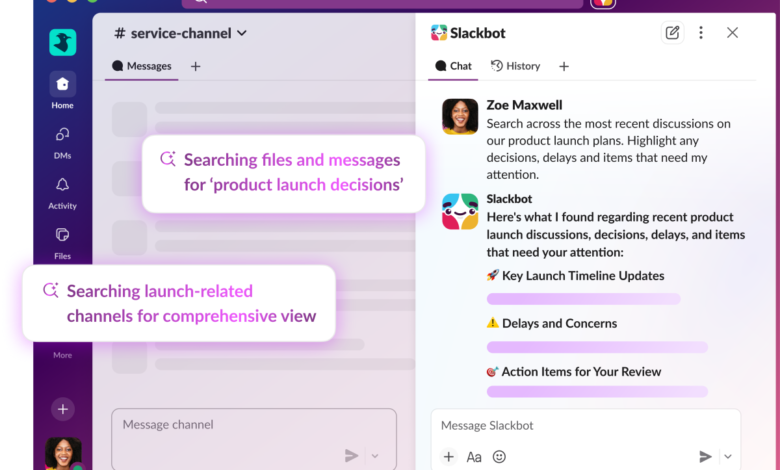Click More in the sidebar
This screenshot has height=470, width=780.
(63, 355)
